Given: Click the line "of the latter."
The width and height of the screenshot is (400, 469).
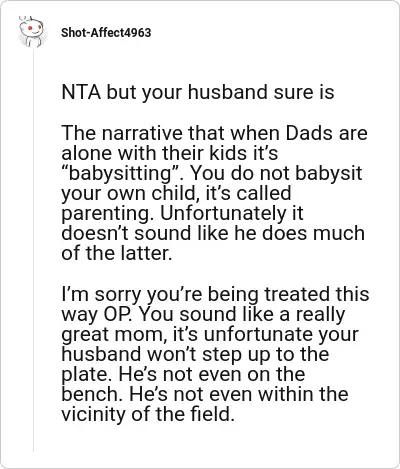Looking at the screenshot, I should (x=117, y=253).
